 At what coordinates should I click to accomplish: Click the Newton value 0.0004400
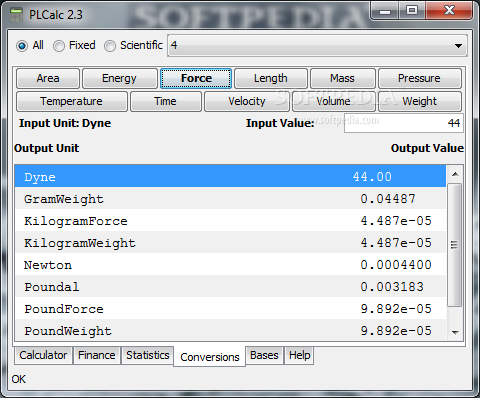pyautogui.click(x=396, y=265)
